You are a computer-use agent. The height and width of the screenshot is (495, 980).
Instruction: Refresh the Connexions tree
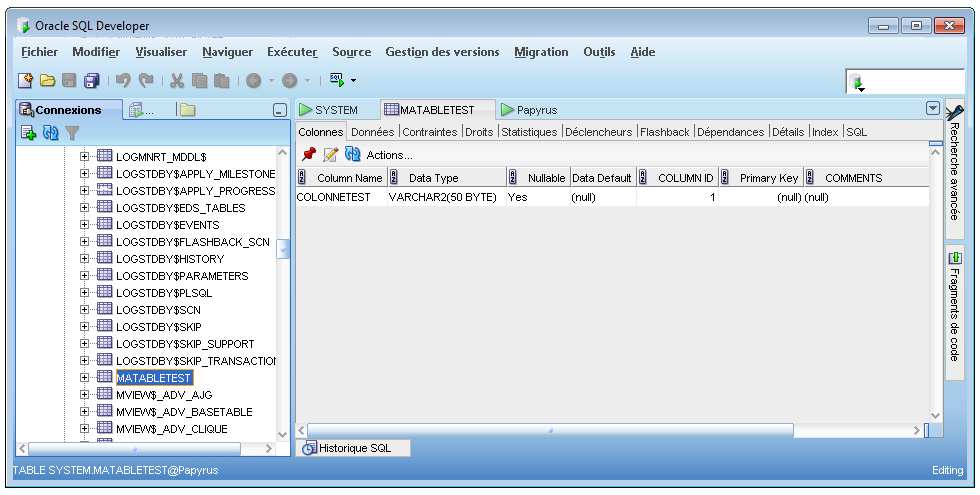click(50, 132)
